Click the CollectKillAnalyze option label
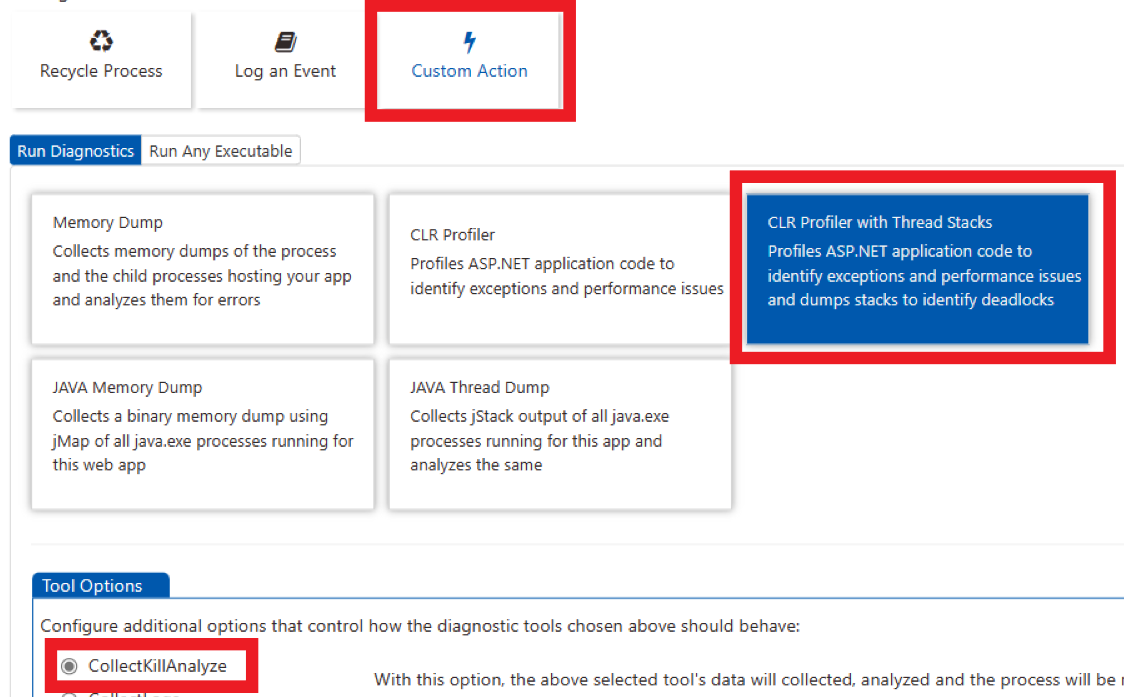This screenshot has height=697, width=1124. point(157,666)
